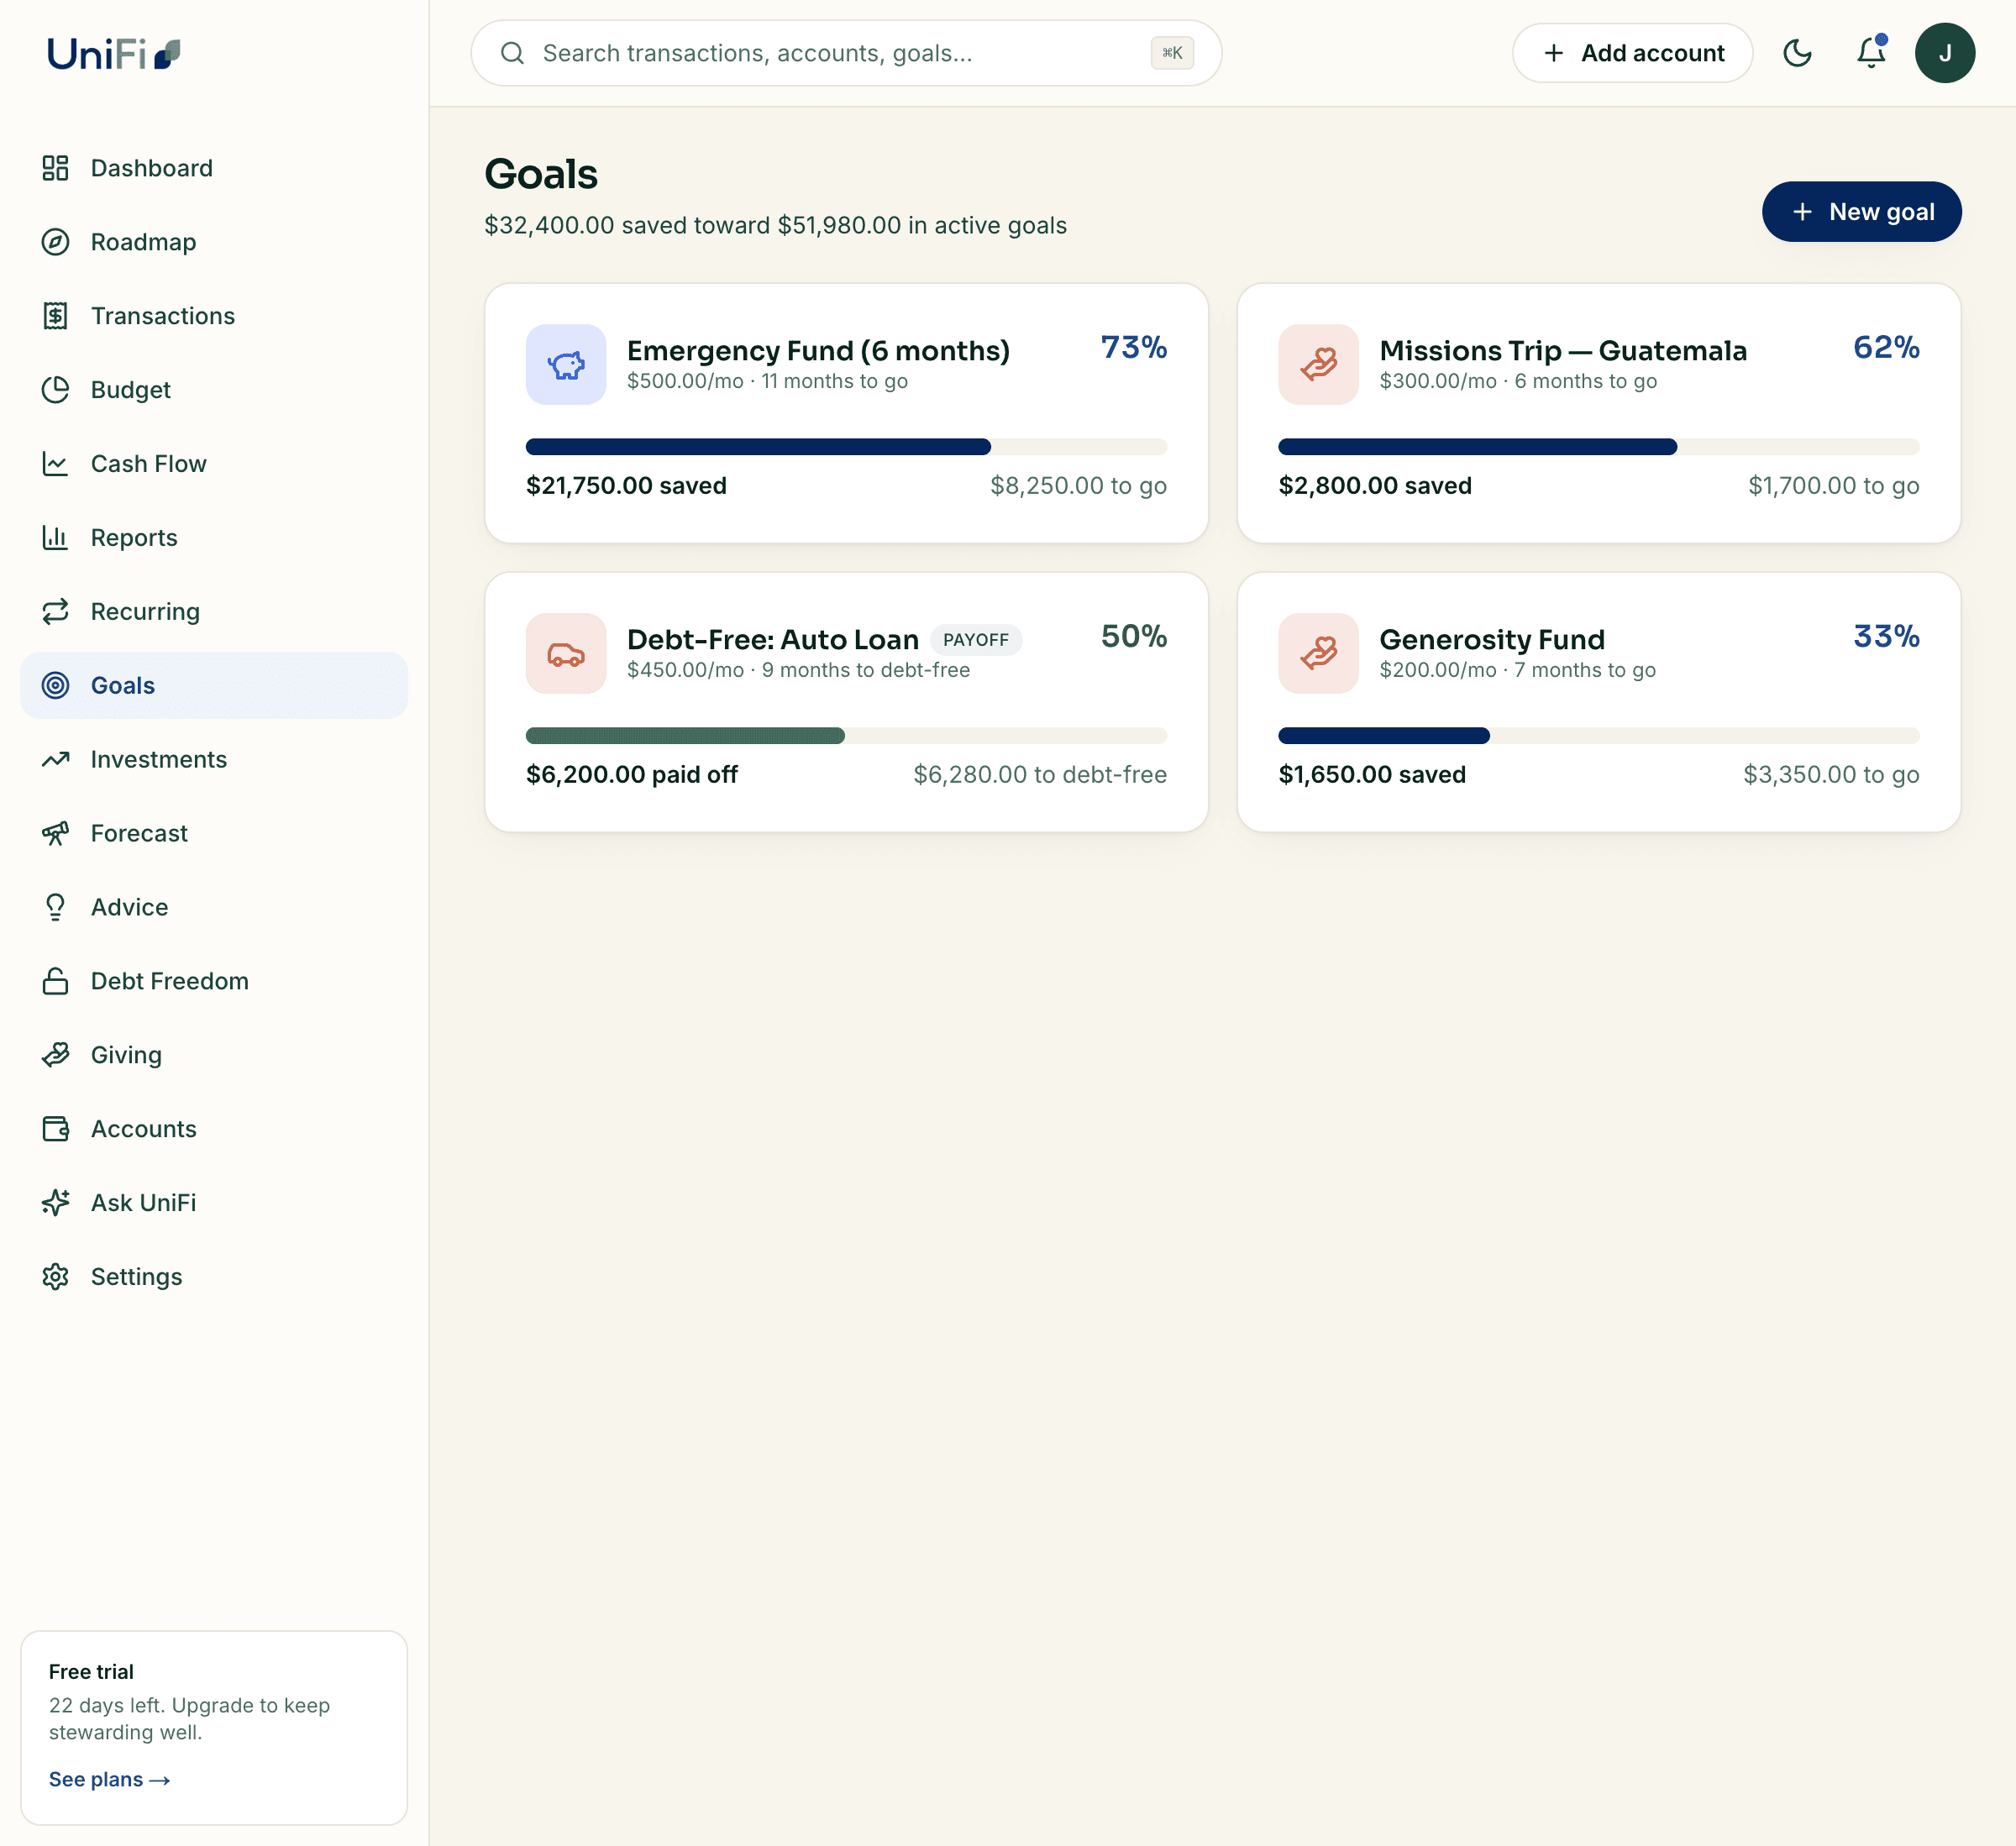Click the Missions Trip hand-heart icon
This screenshot has height=1846, width=2016.
coord(1318,364)
